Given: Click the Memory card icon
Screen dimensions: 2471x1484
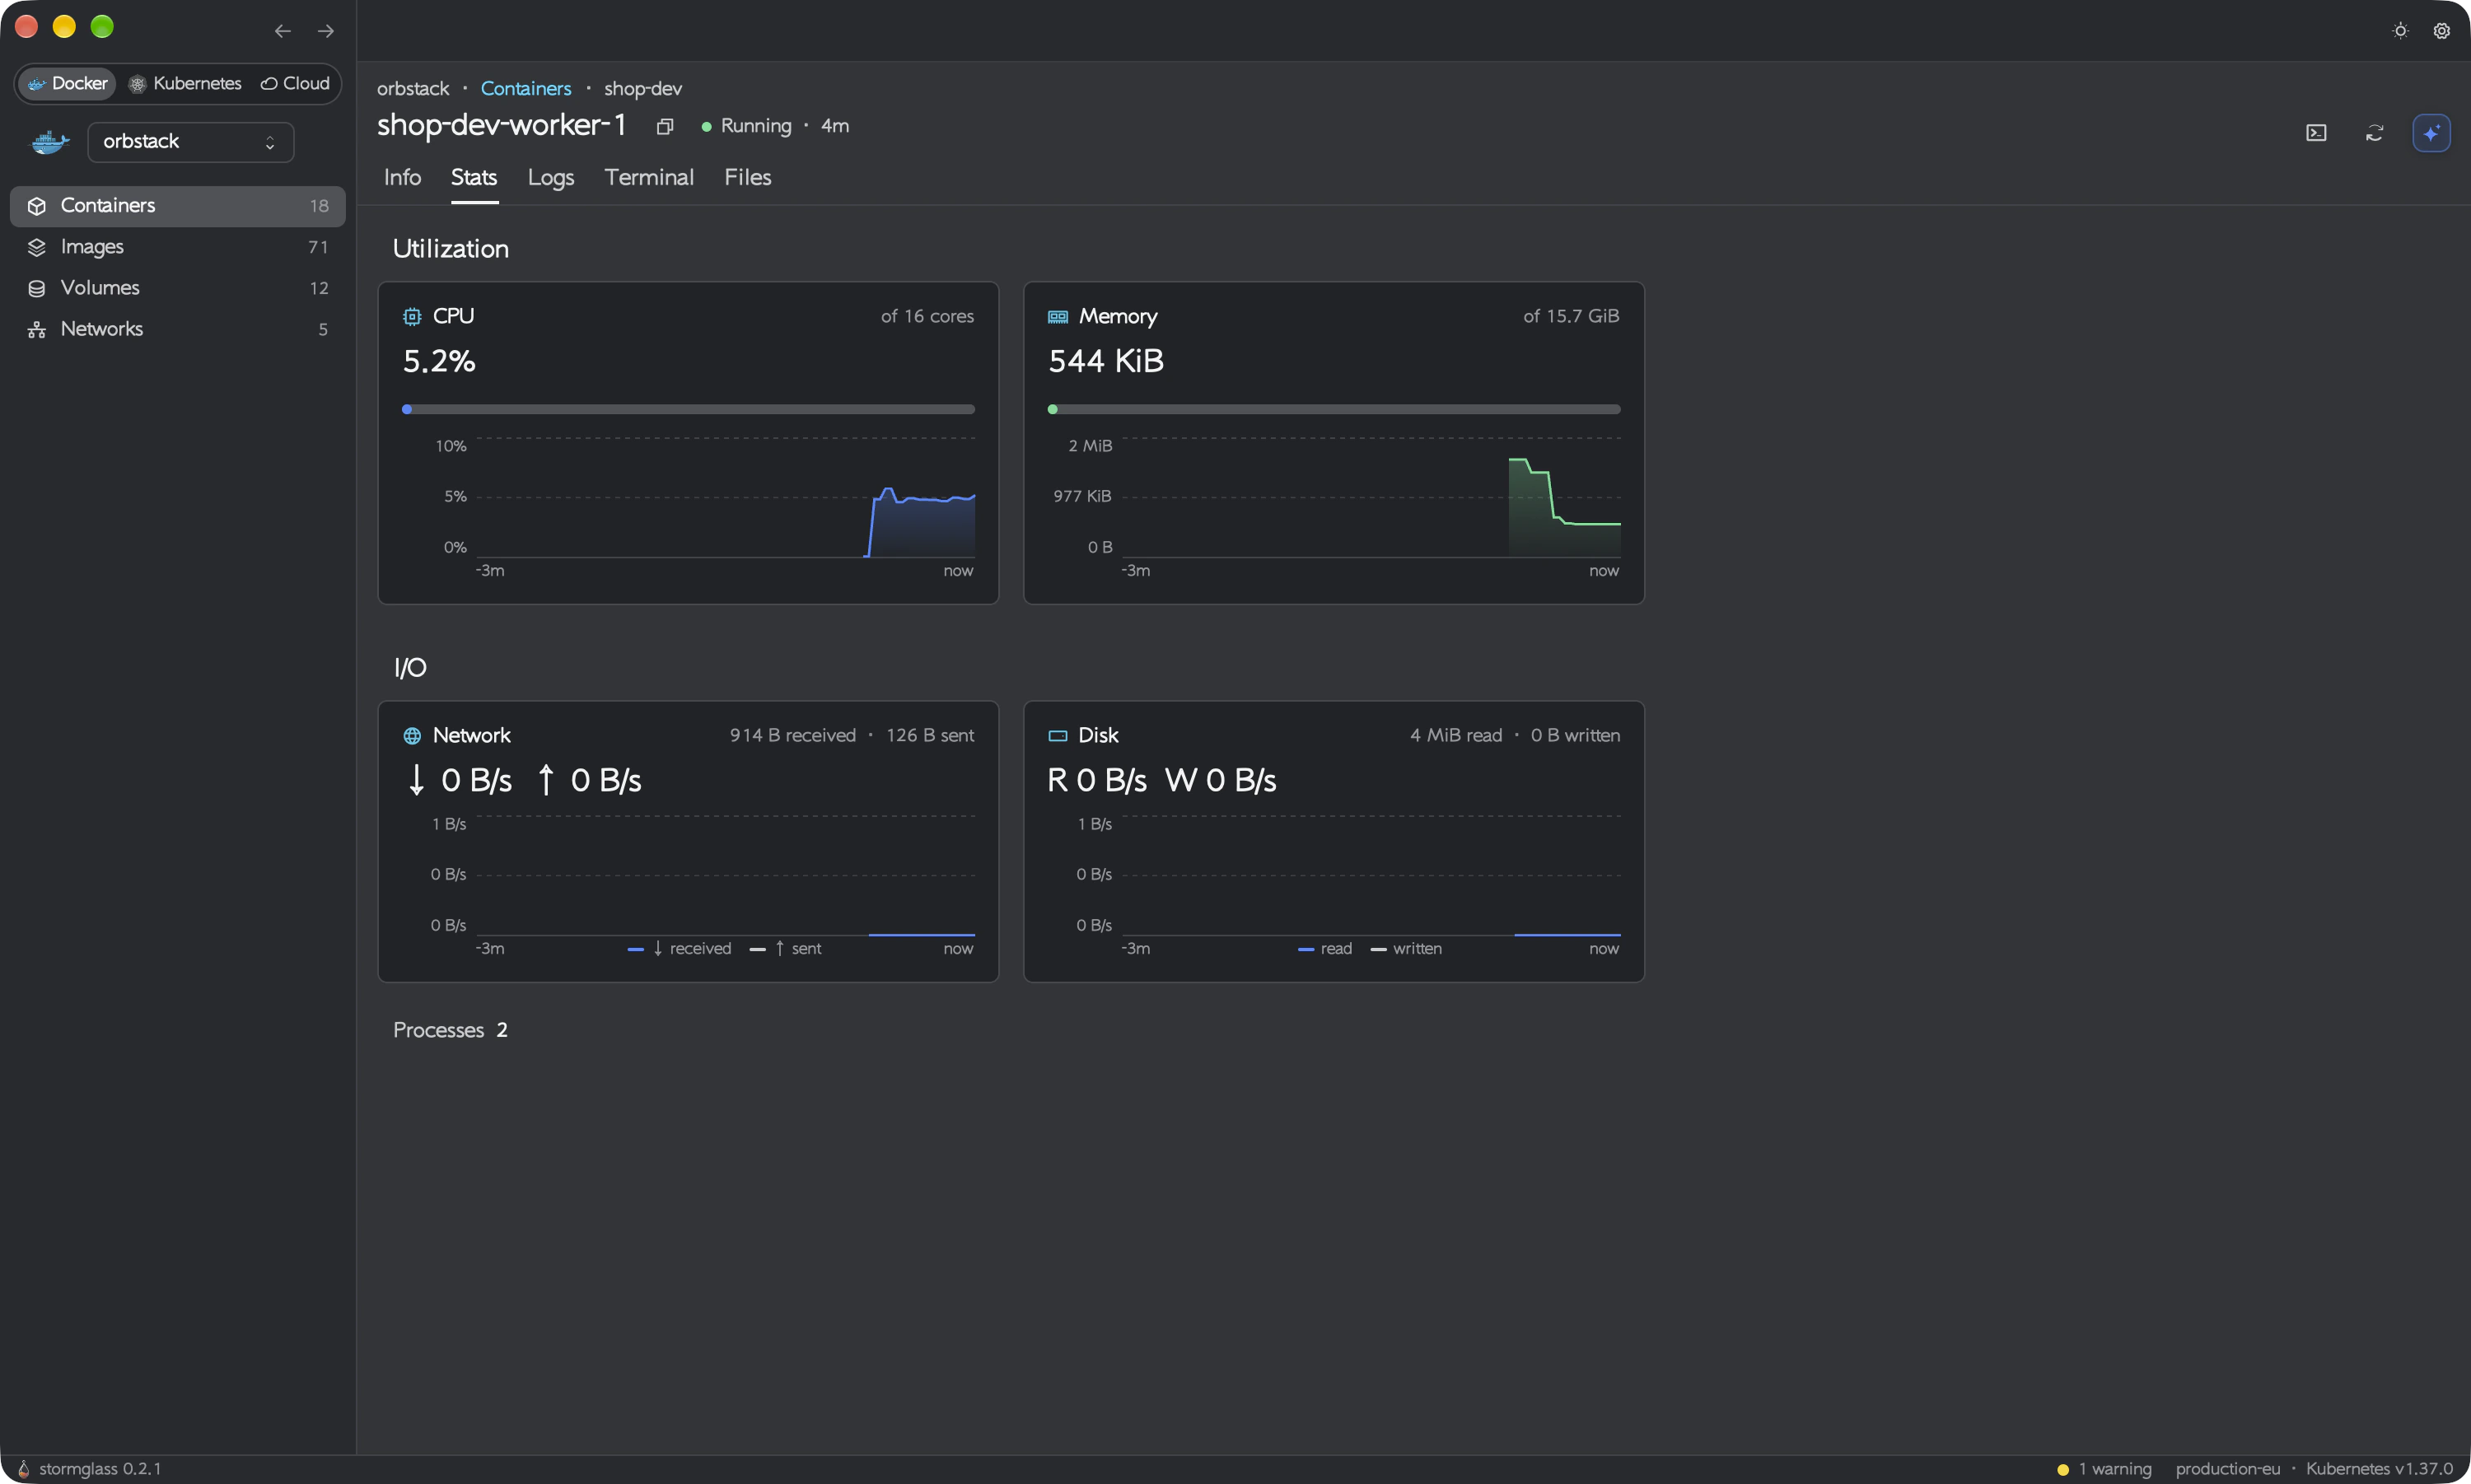Looking at the screenshot, I should click(1057, 317).
